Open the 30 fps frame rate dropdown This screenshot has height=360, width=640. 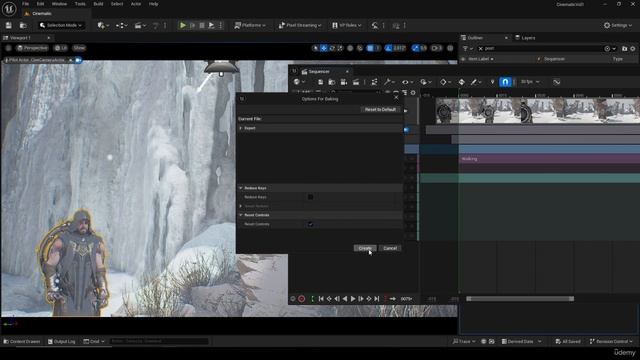point(530,82)
